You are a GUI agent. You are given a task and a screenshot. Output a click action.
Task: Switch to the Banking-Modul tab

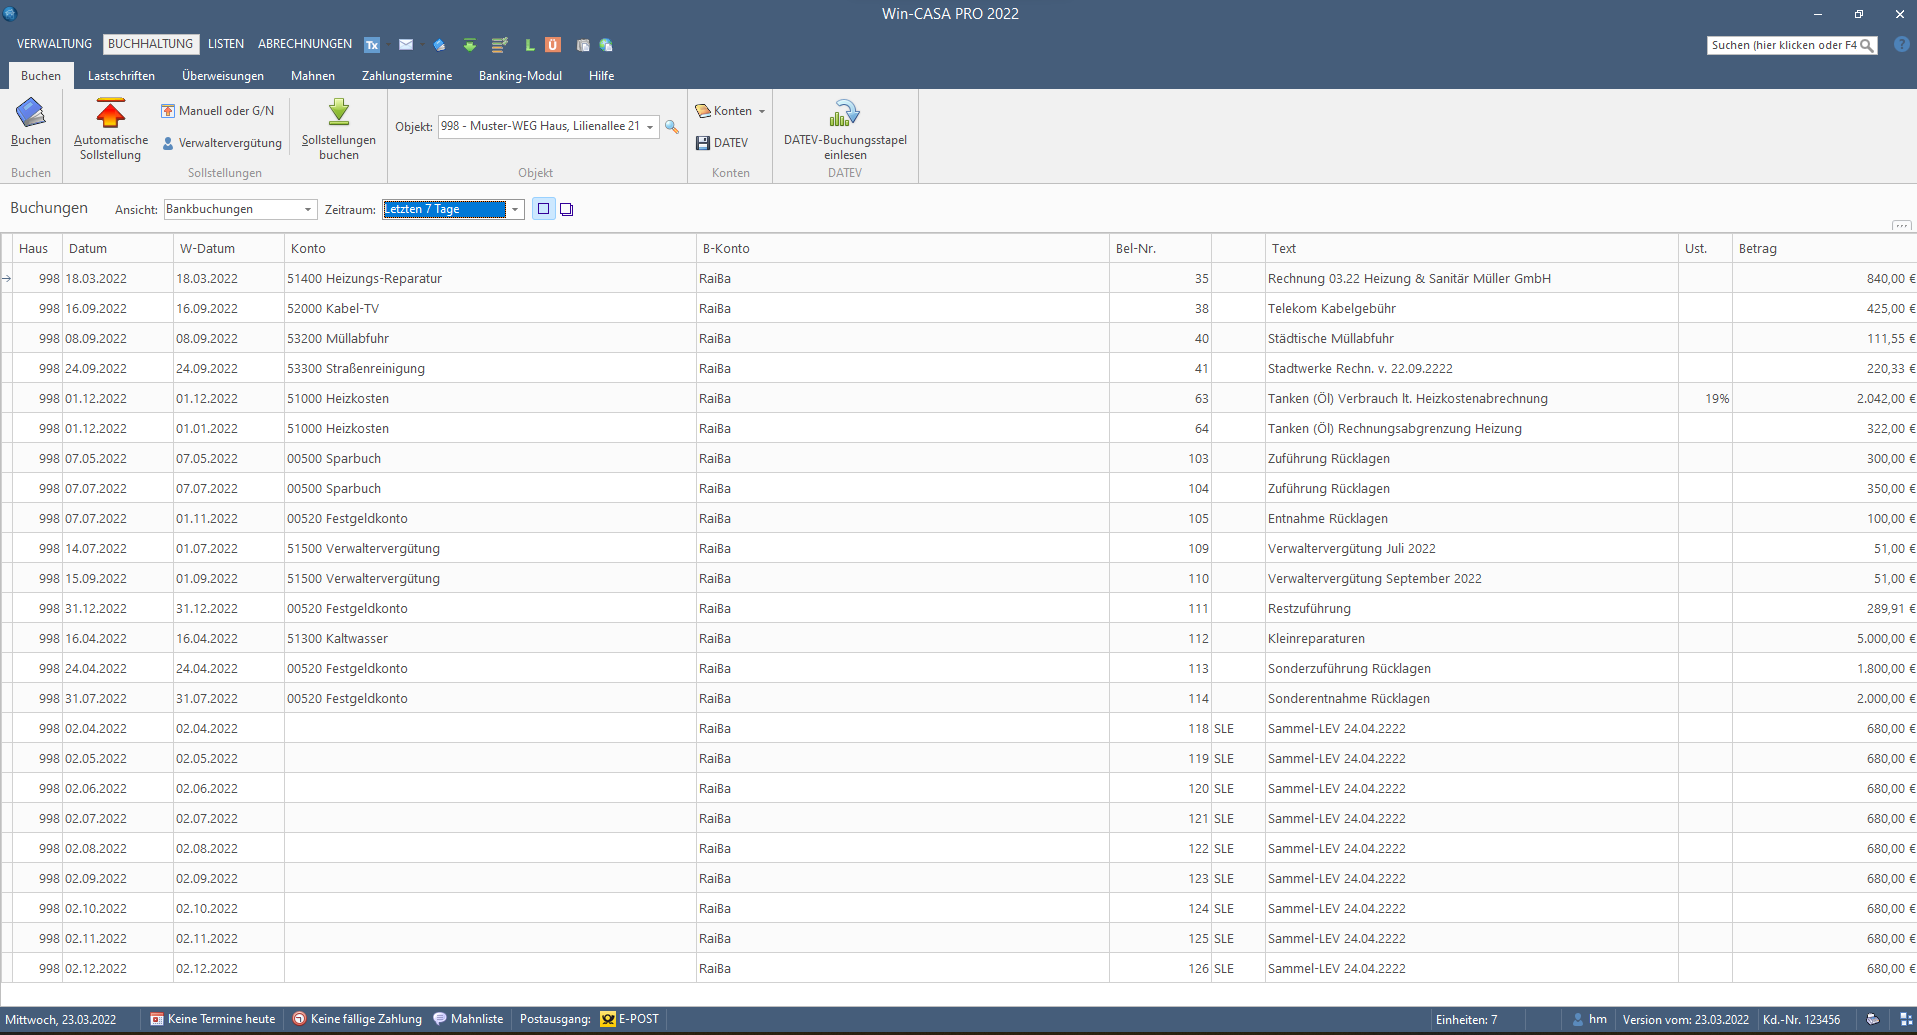[520, 76]
